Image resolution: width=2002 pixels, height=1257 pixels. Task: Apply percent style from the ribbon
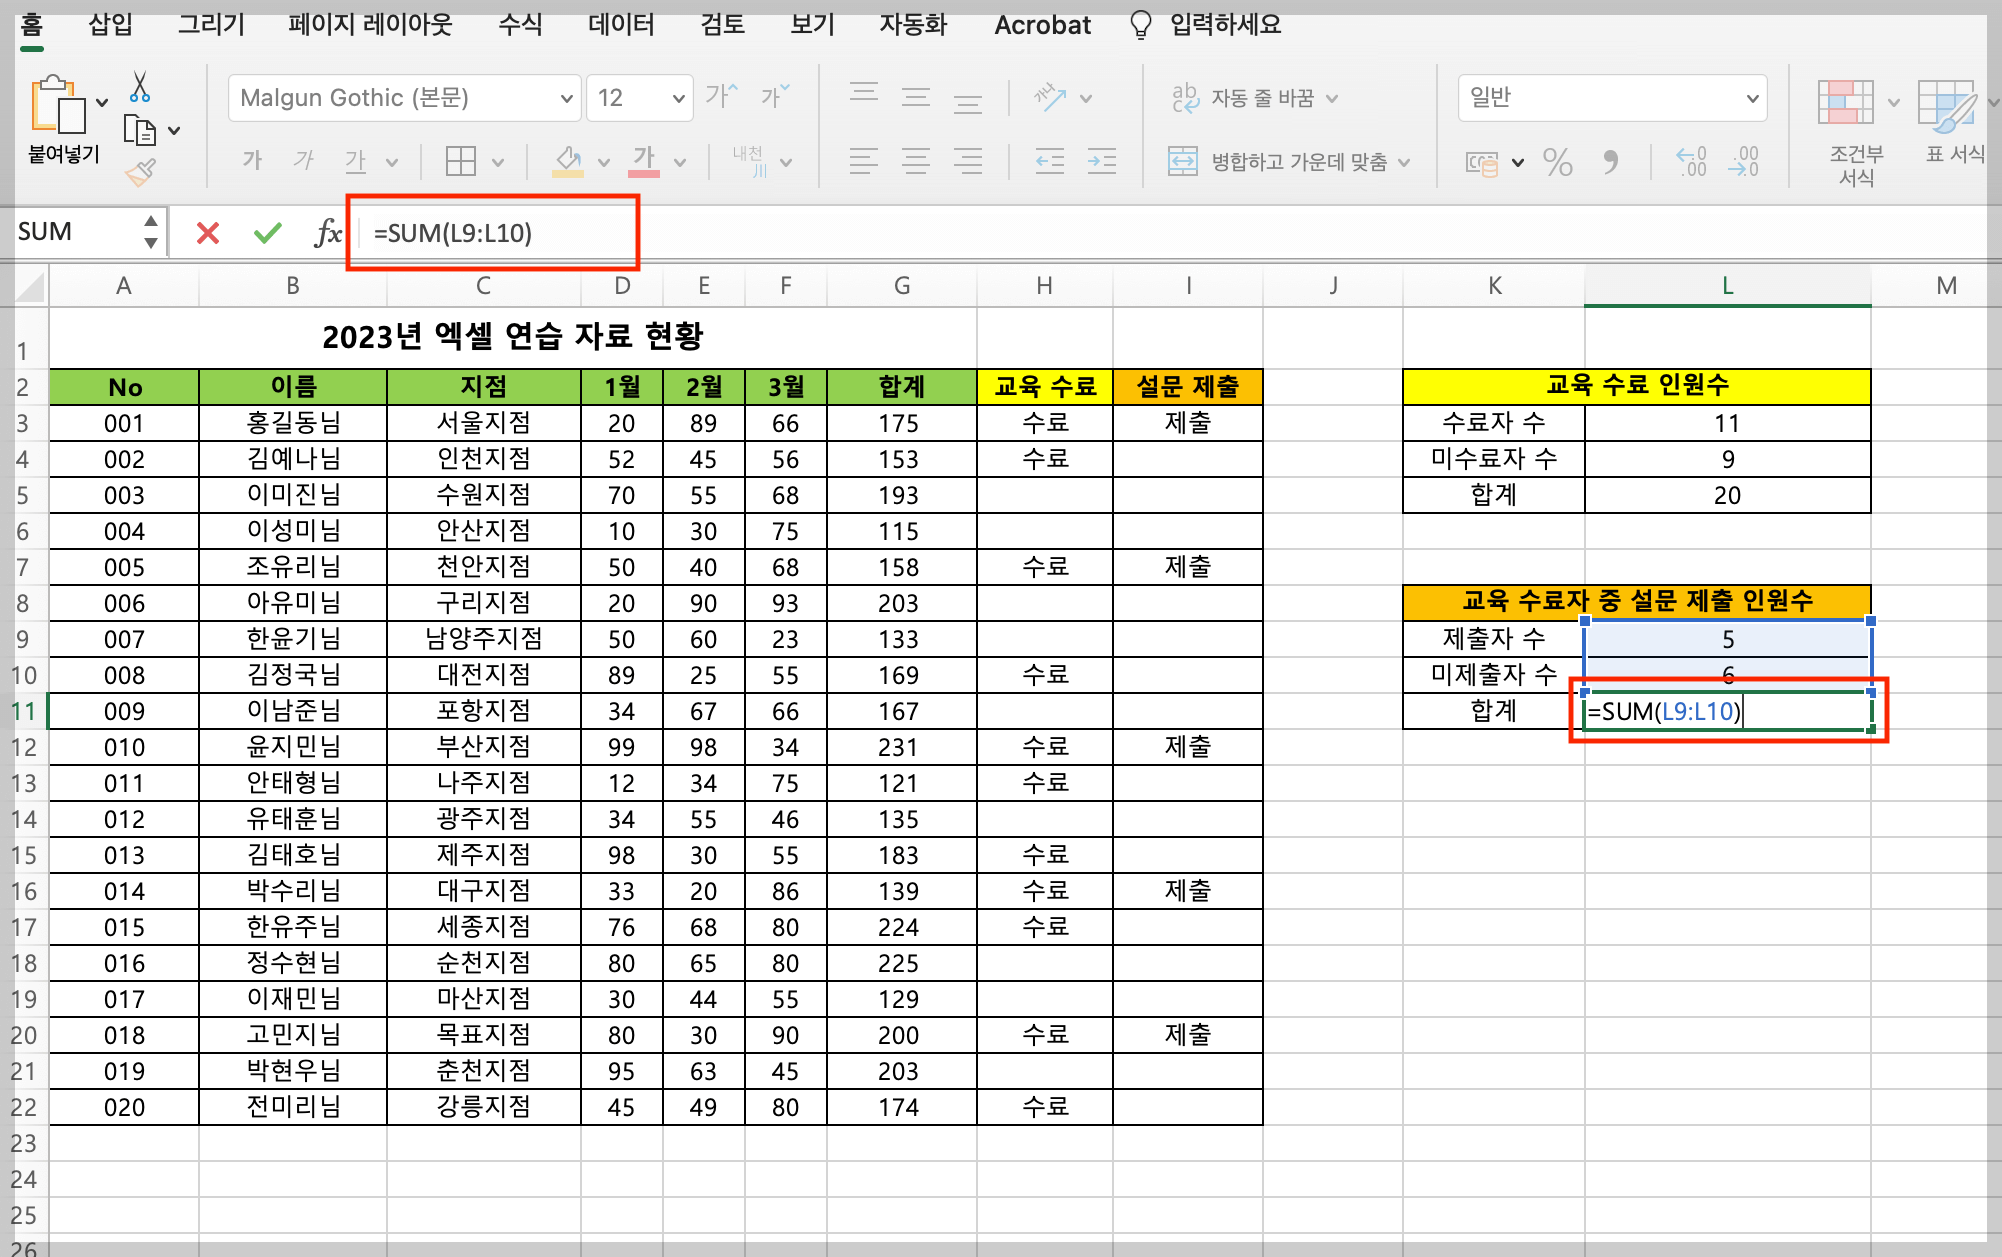click(1557, 163)
